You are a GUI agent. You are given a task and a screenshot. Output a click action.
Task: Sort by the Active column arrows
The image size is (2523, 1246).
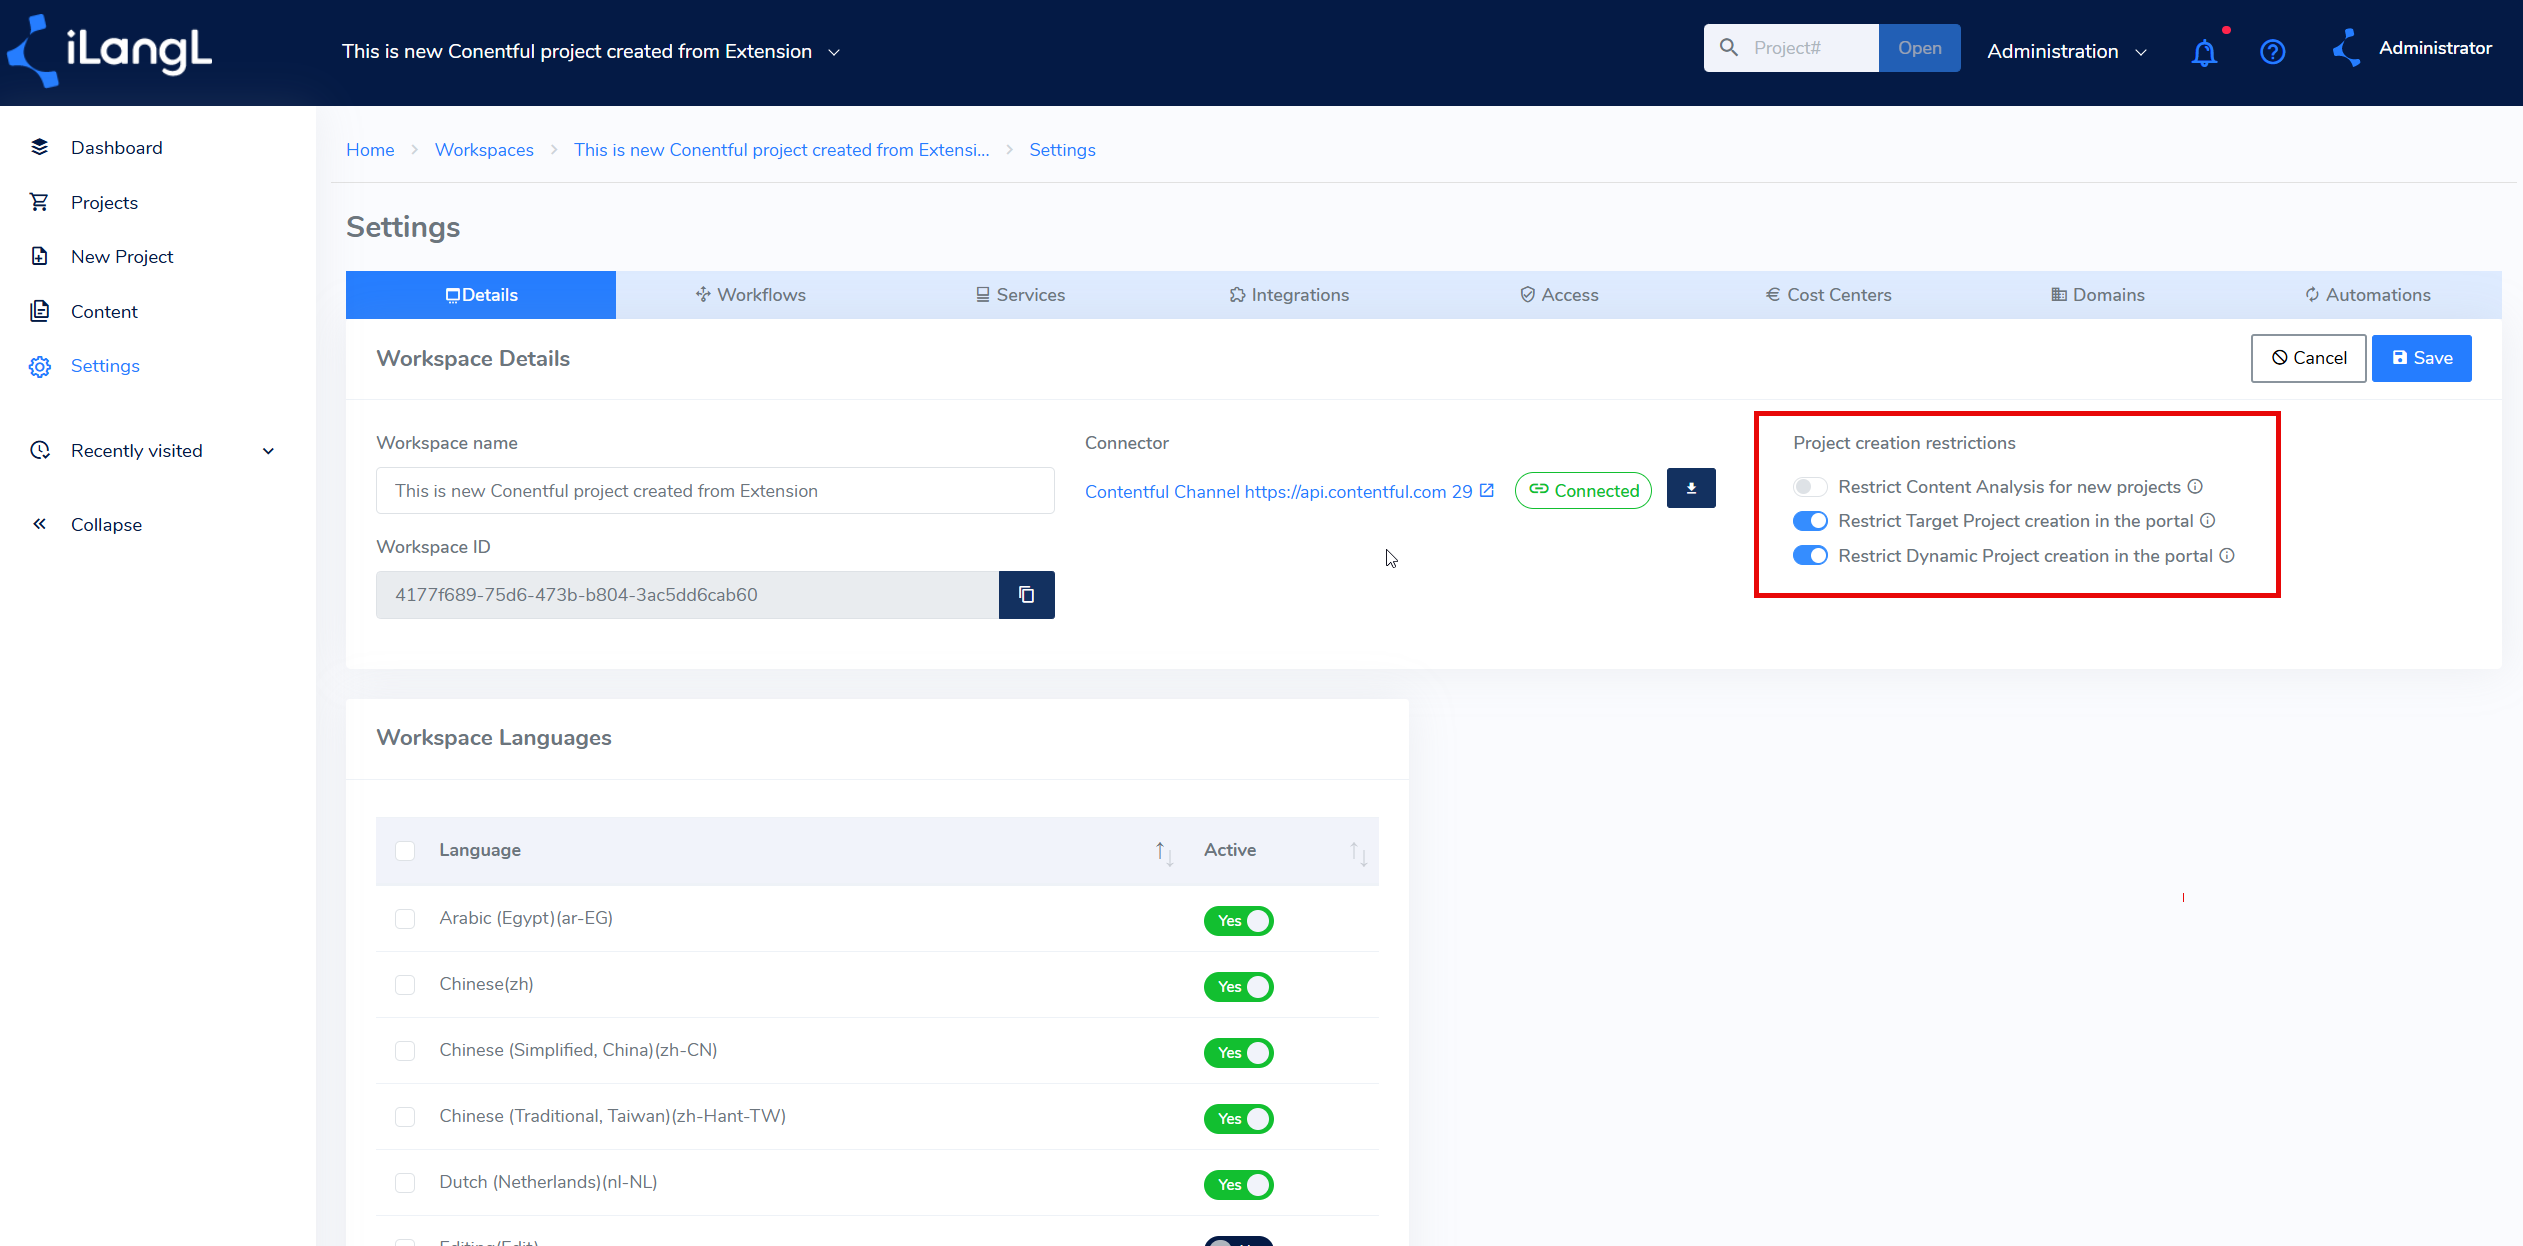pos(1358,852)
